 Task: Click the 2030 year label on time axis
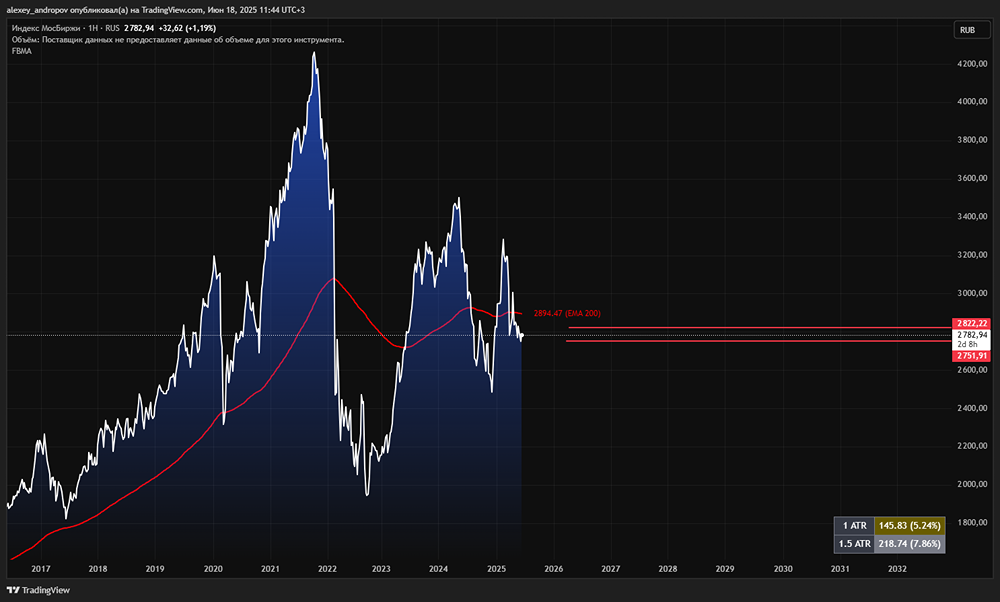click(783, 569)
